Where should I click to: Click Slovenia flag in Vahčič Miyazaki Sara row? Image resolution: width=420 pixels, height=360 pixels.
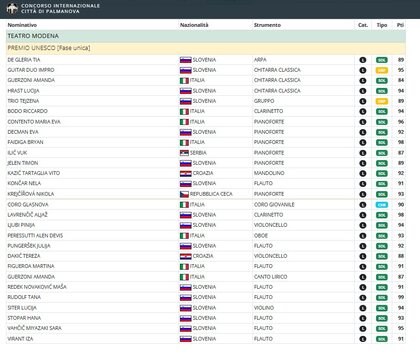[185, 328]
